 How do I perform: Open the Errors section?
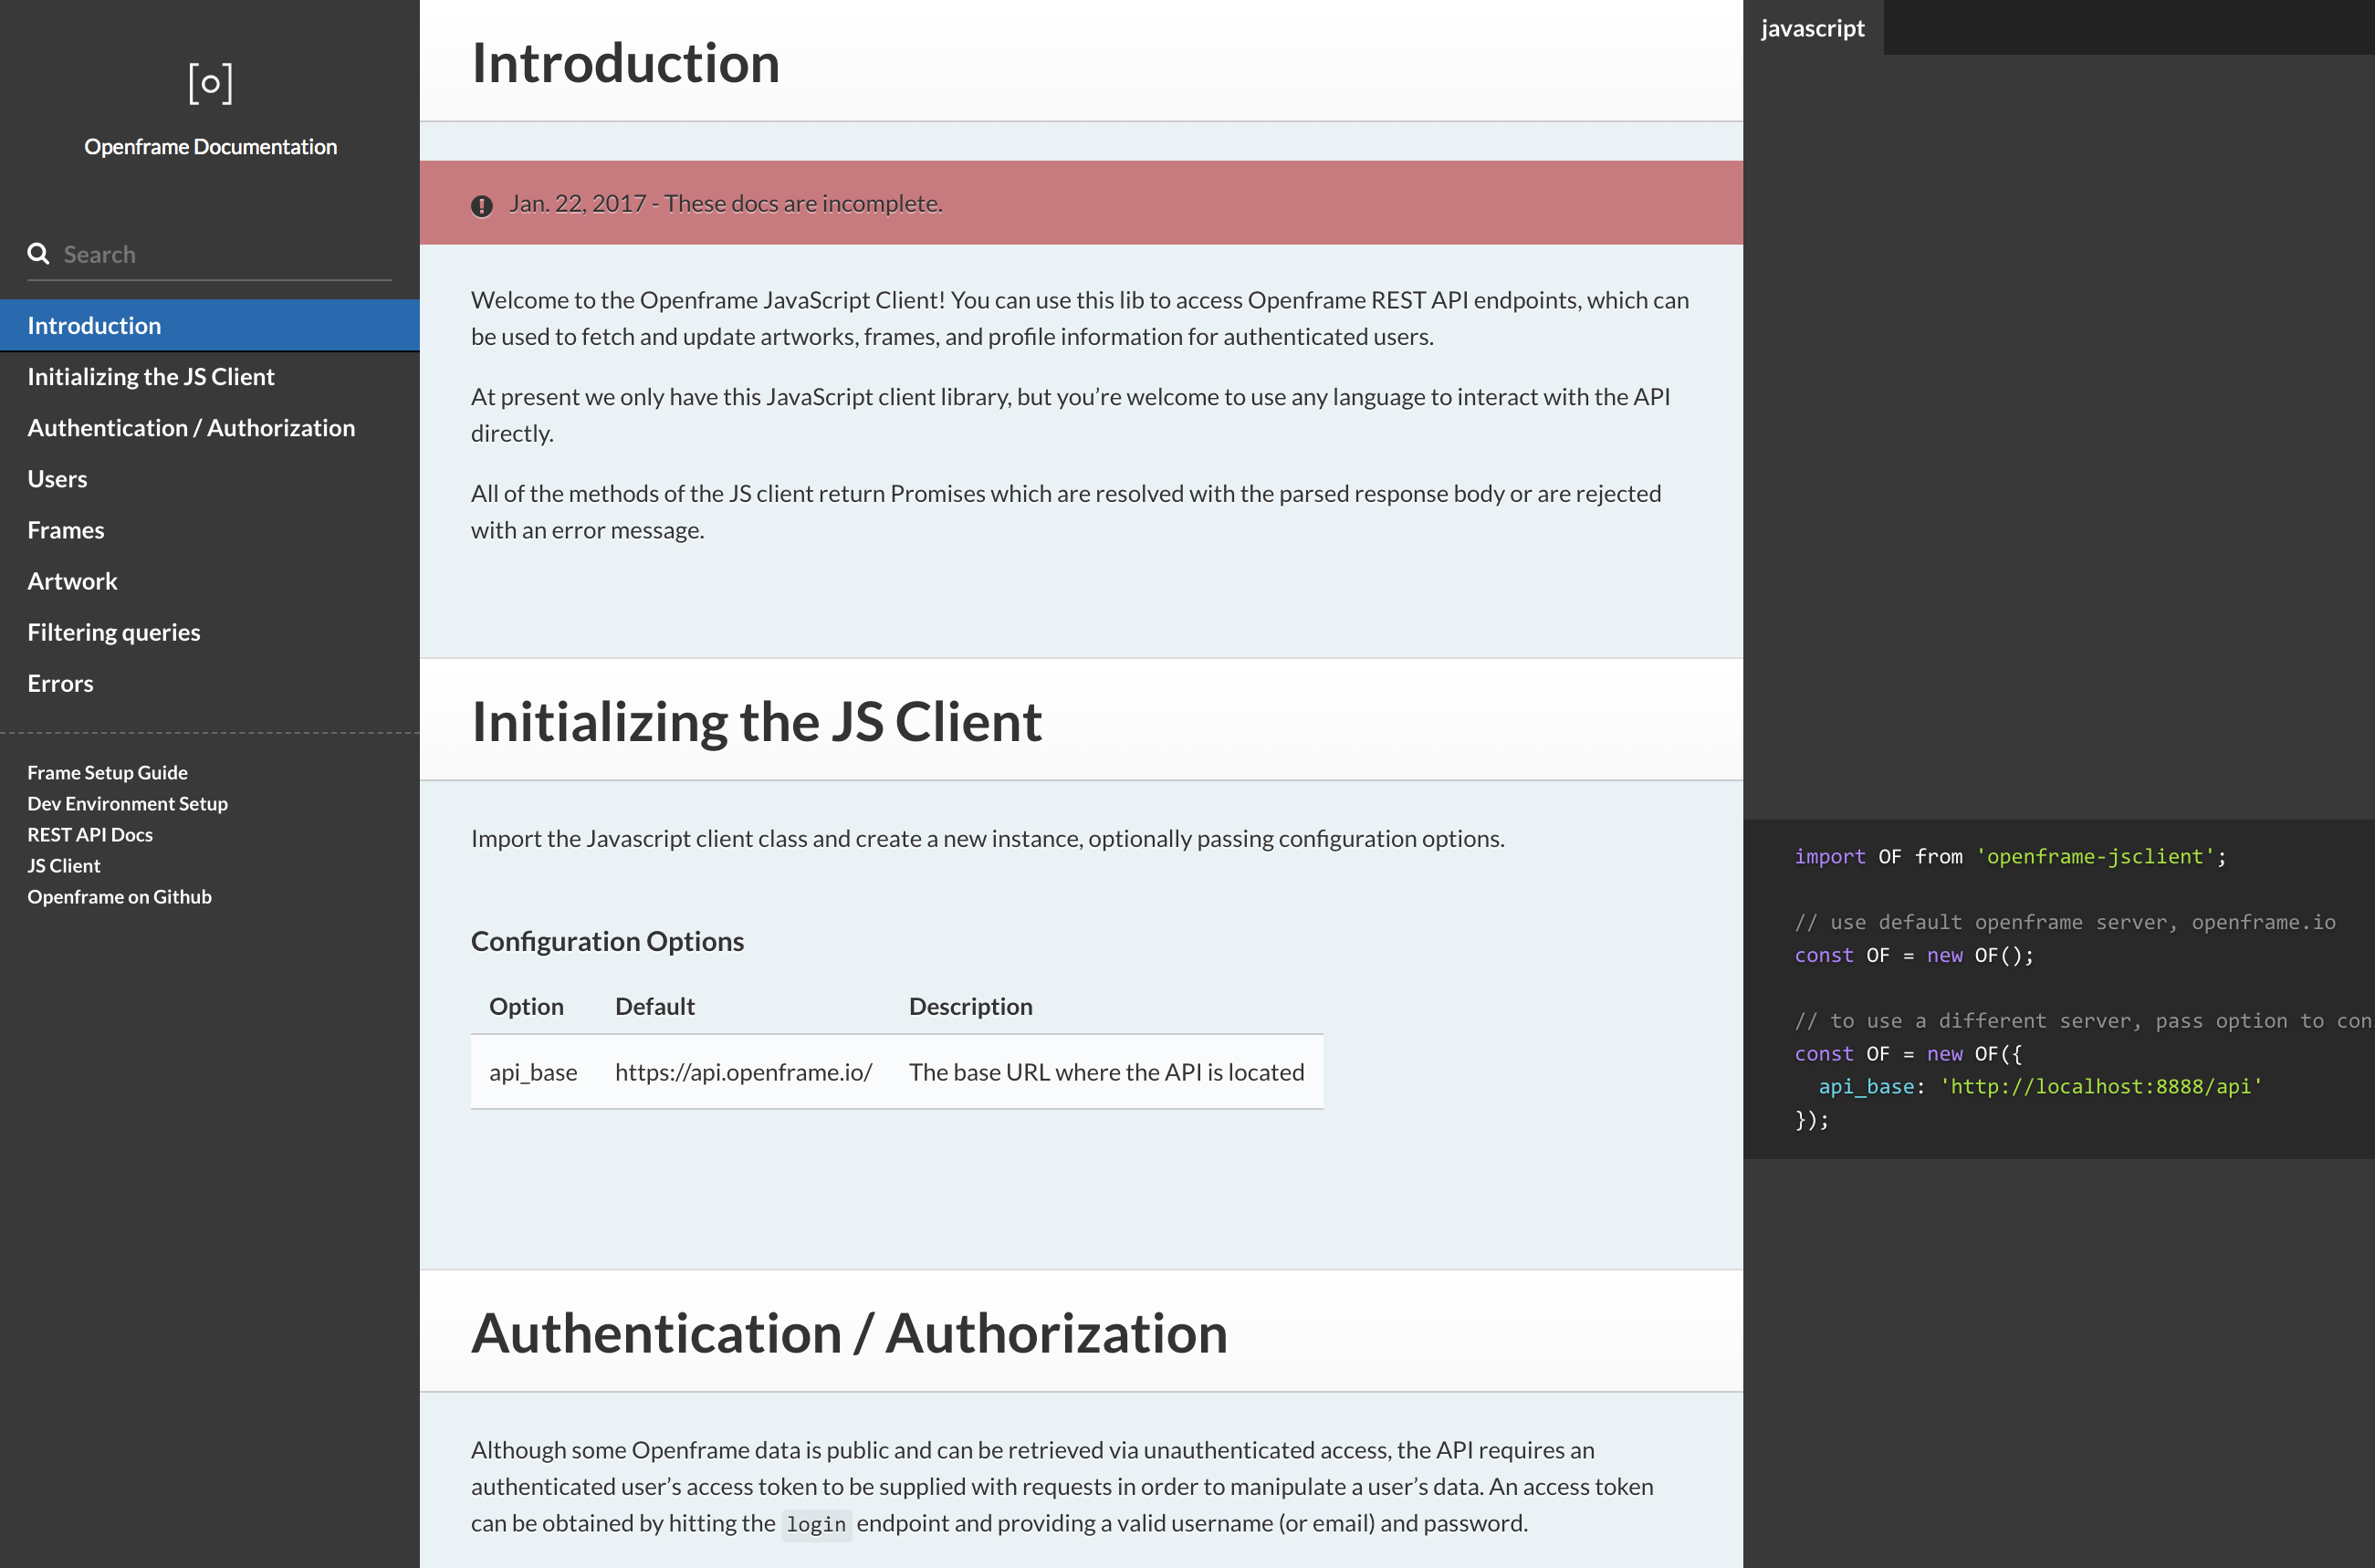tap(60, 682)
